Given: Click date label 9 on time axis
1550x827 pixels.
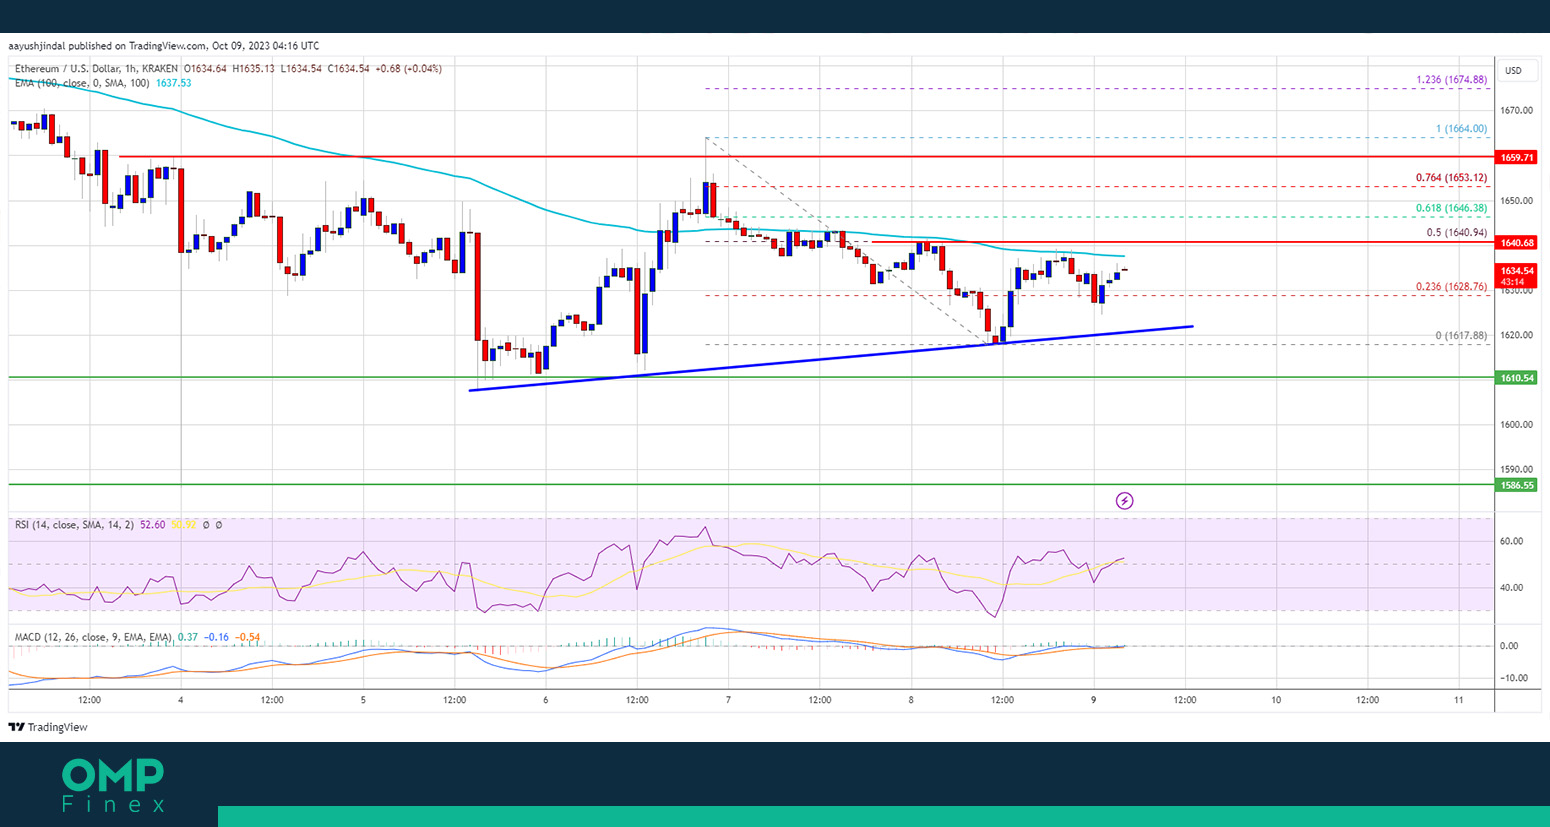Looking at the screenshot, I should coord(1094,700).
